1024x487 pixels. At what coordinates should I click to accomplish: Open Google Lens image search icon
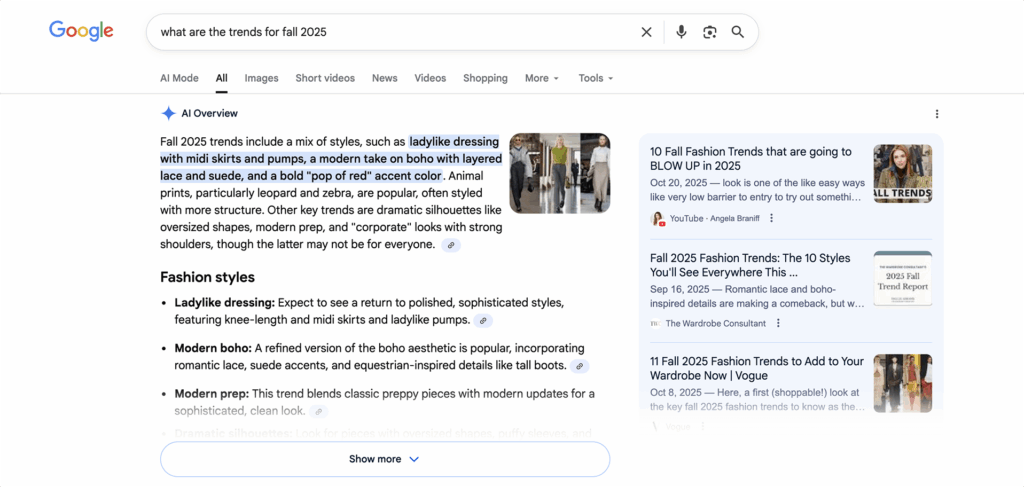click(710, 32)
